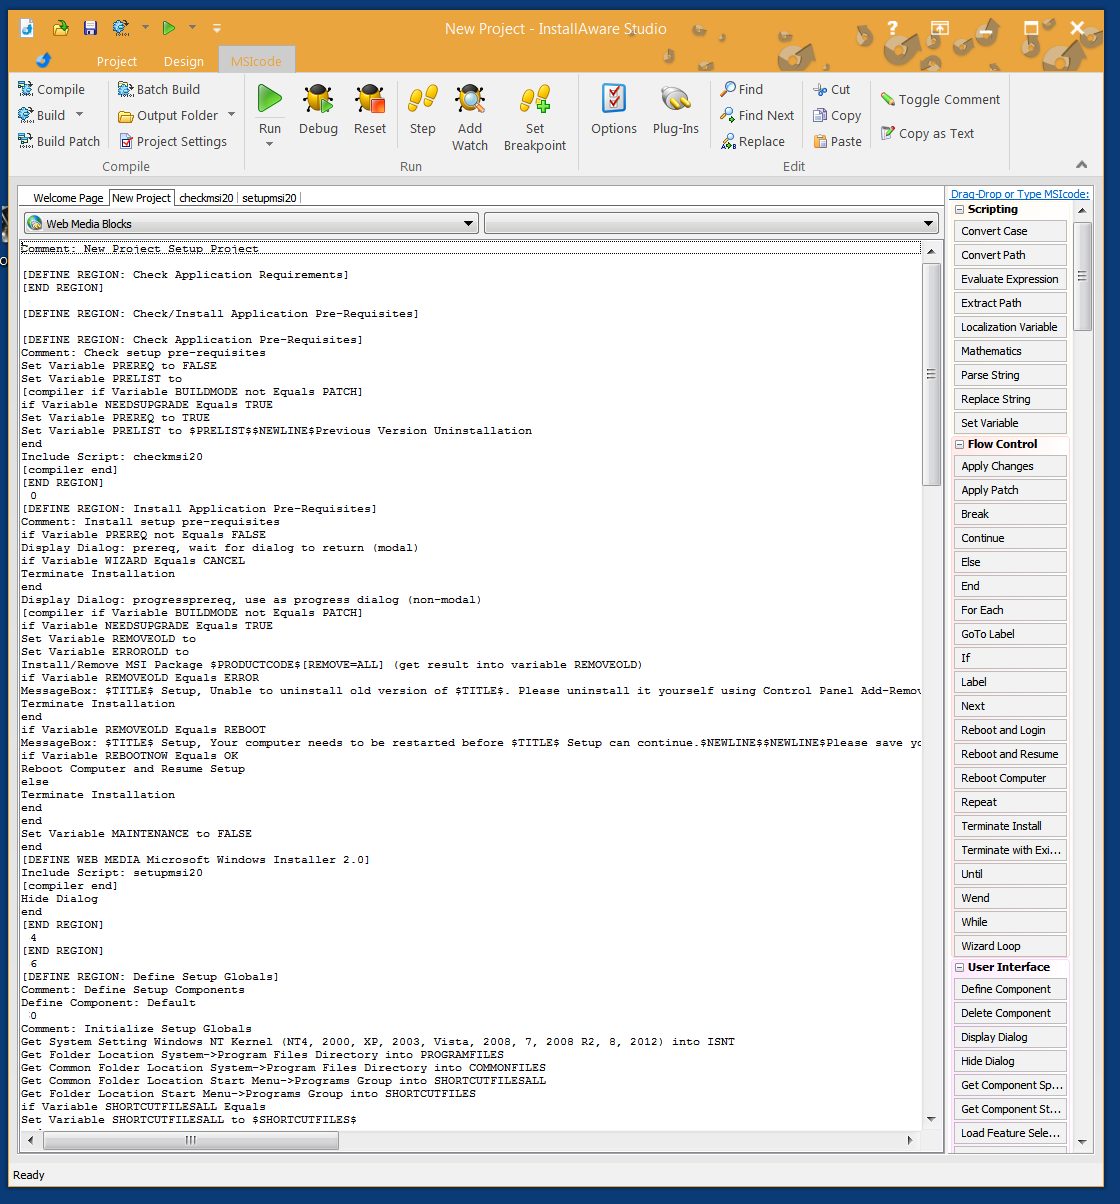Click the Paste command
Image resolution: width=1120 pixels, height=1204 pixels.
point(837,141)
